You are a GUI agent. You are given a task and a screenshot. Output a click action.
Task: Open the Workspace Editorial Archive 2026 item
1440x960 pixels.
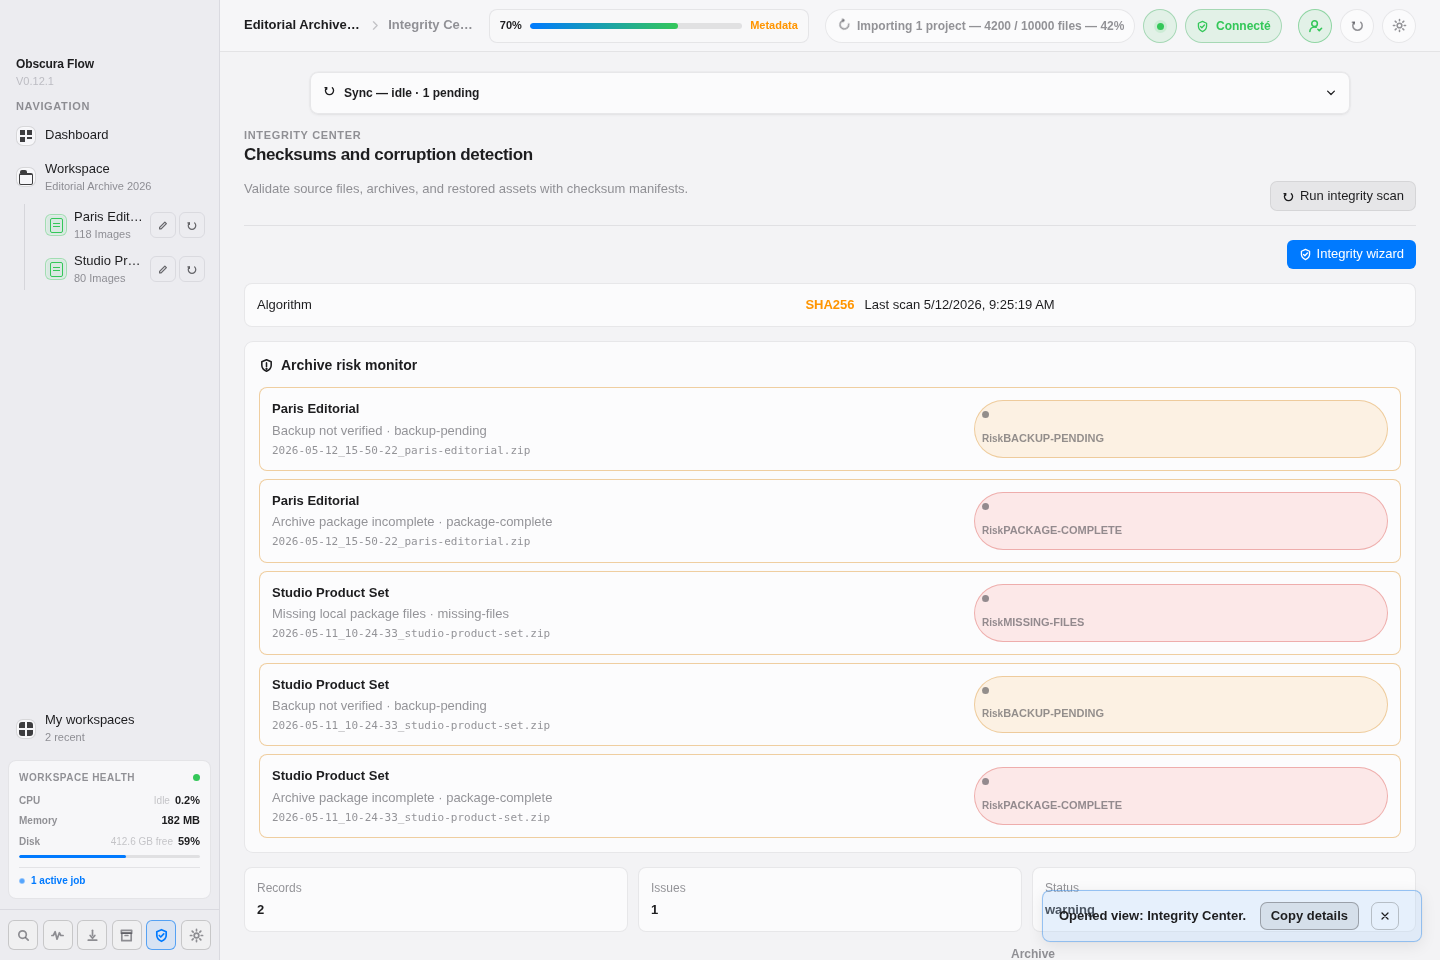tap(109, 177)
